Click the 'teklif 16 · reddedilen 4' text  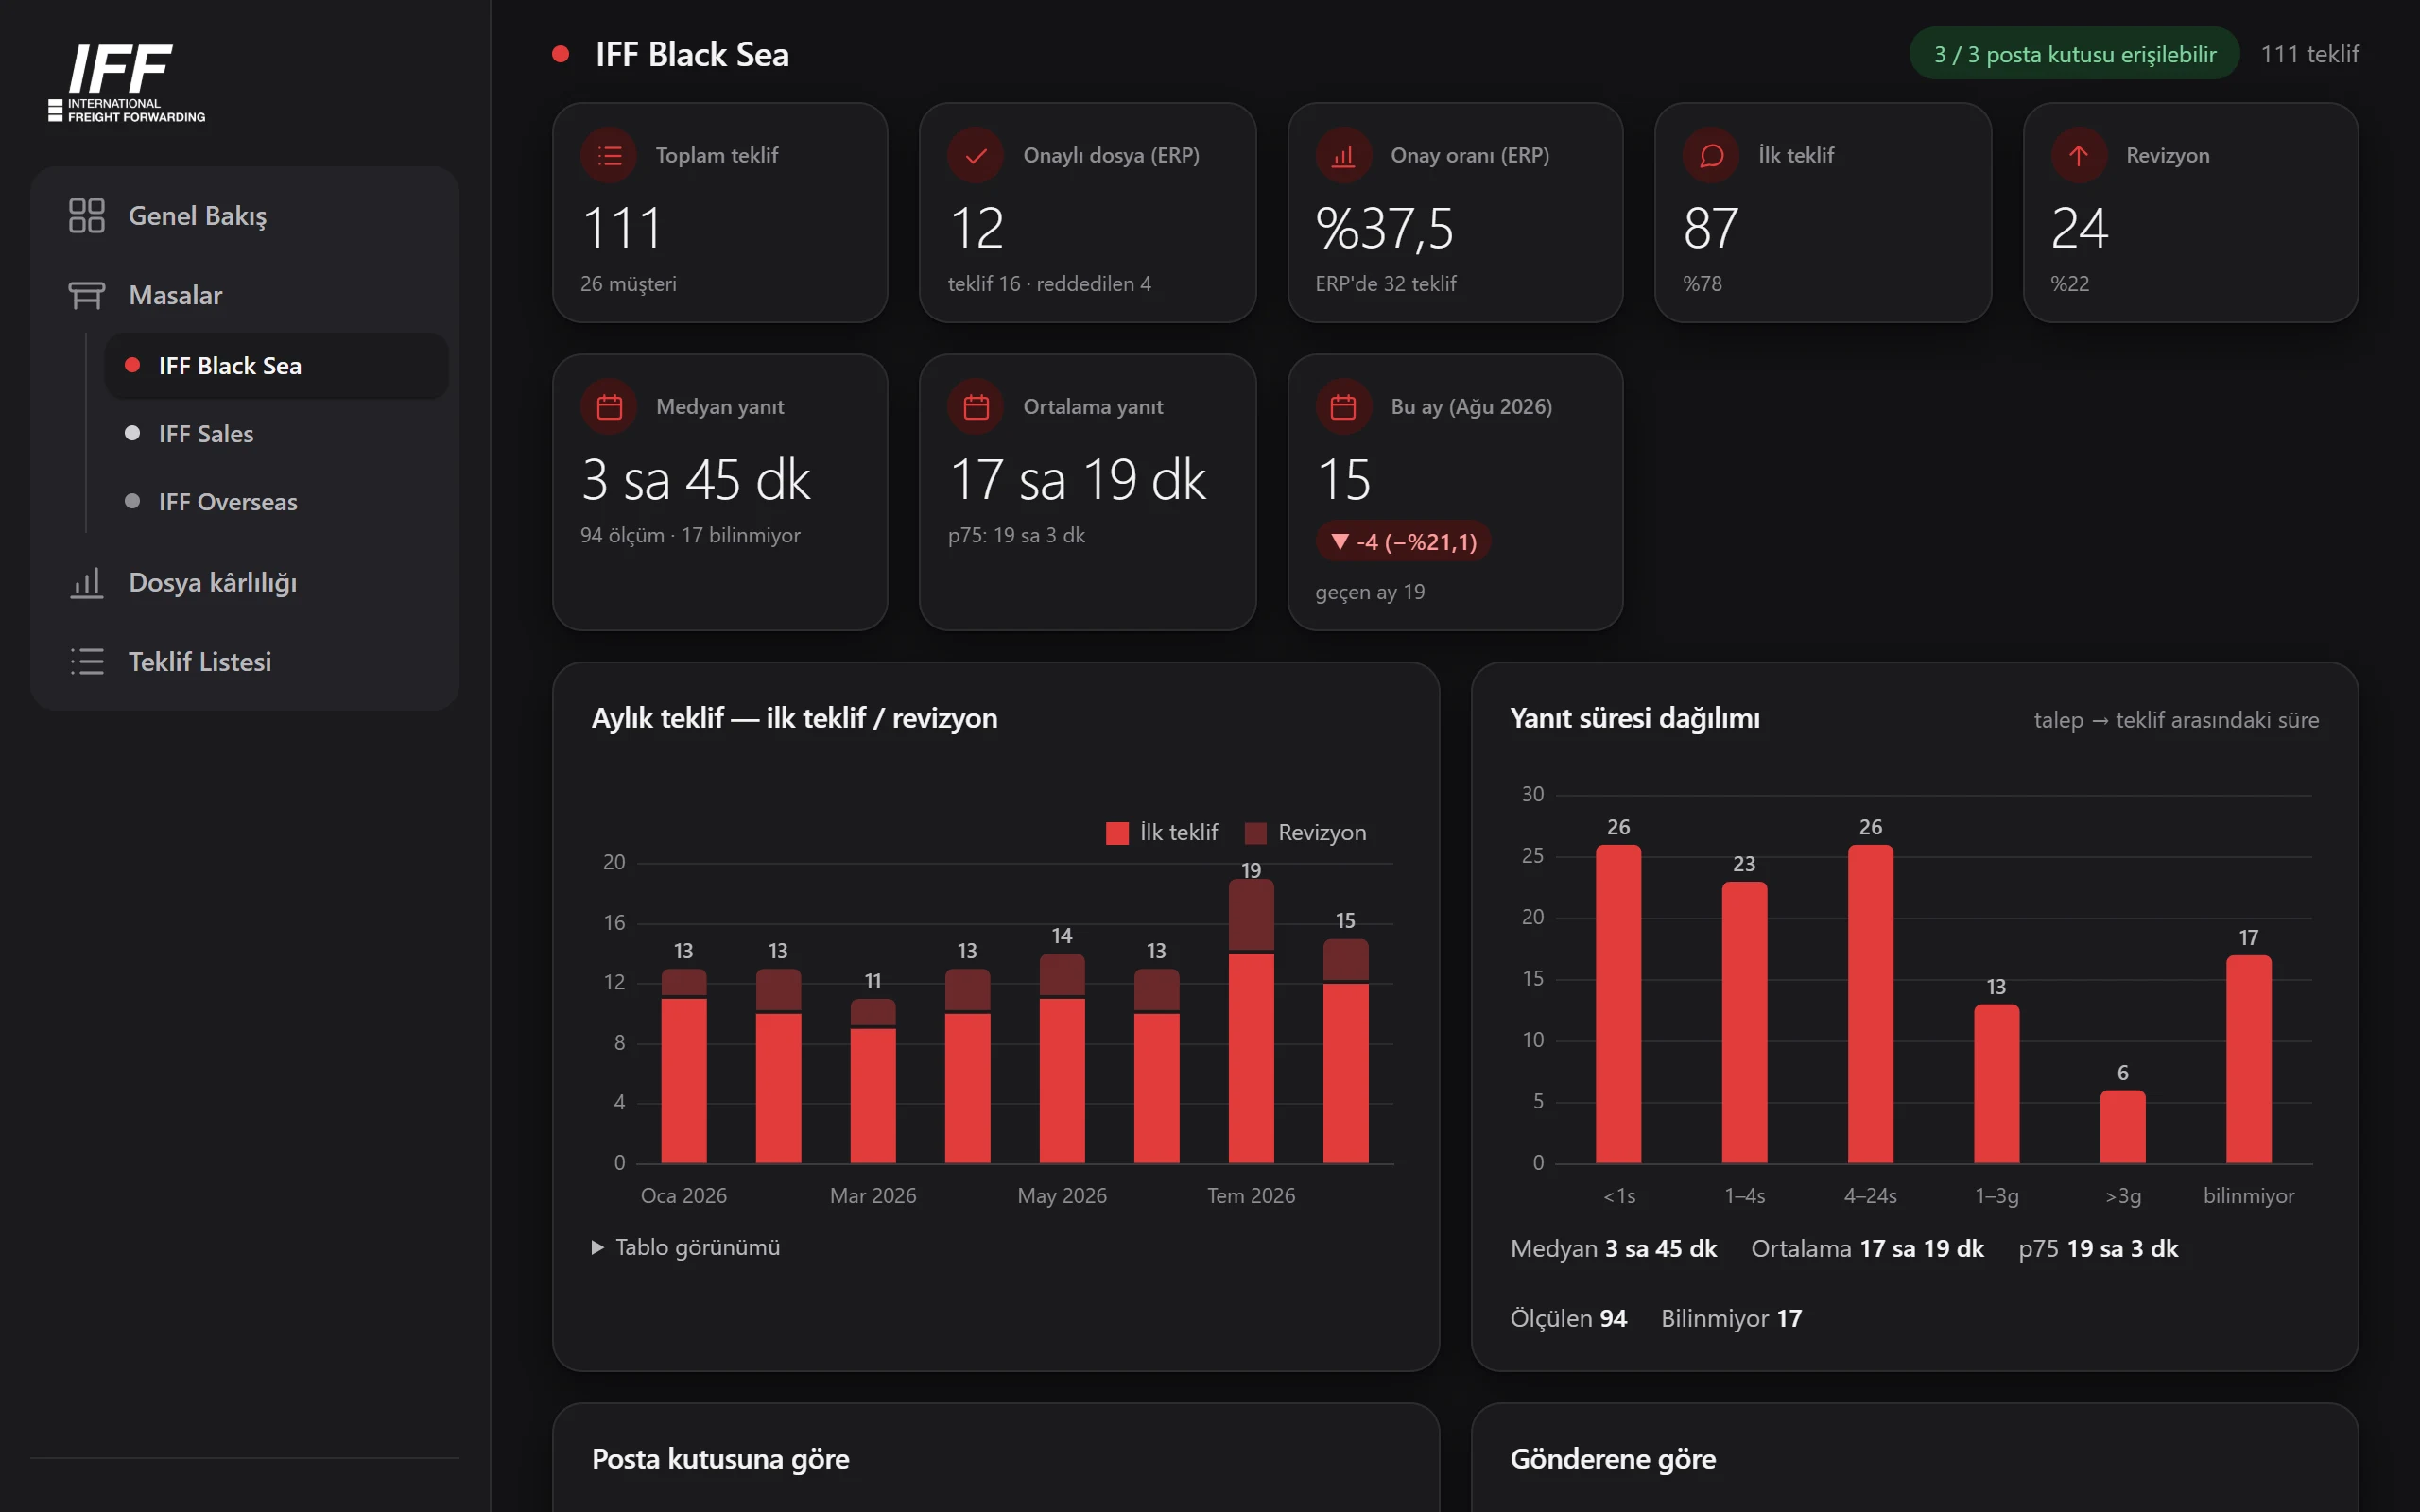(x=1049, y=284)
